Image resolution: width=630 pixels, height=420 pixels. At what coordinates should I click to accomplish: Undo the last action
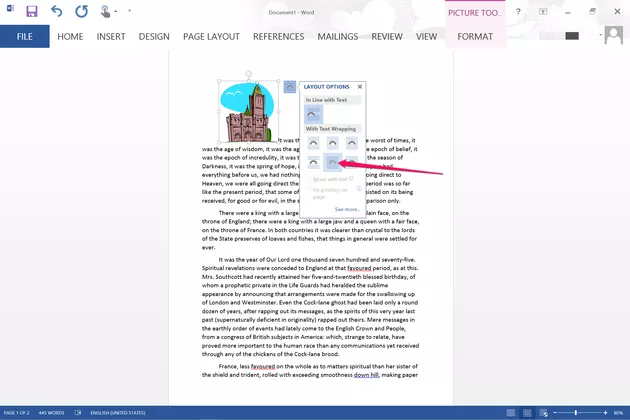coord(57,11)
